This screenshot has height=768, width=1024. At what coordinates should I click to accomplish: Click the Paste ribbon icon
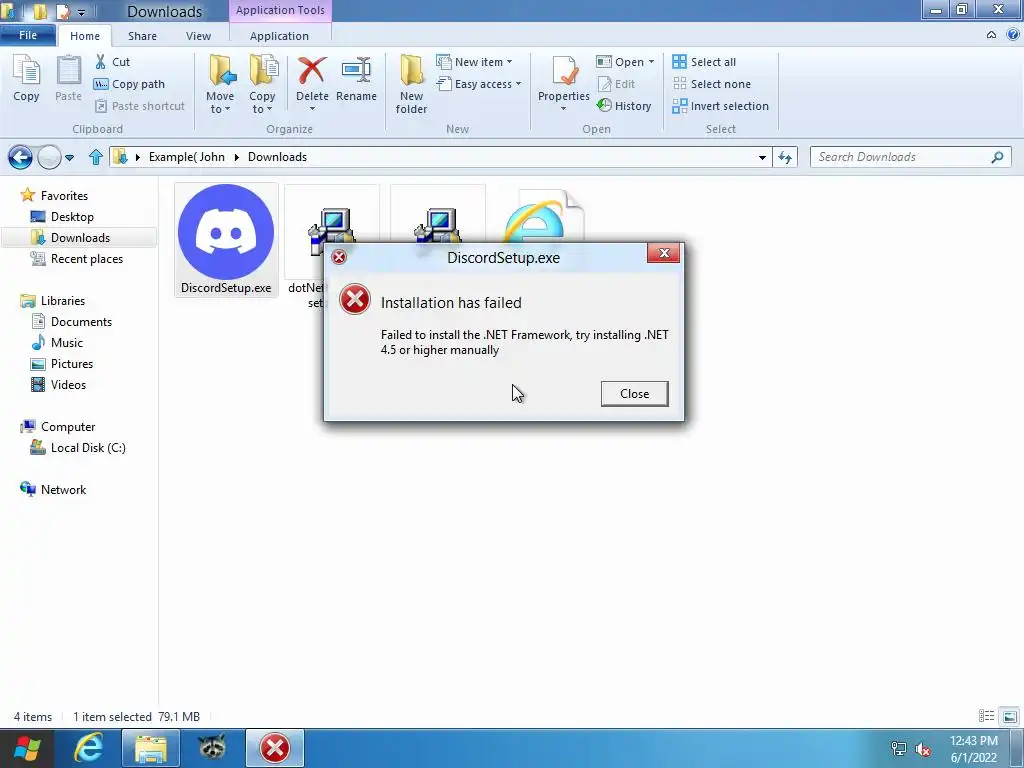tap(69, 78)
